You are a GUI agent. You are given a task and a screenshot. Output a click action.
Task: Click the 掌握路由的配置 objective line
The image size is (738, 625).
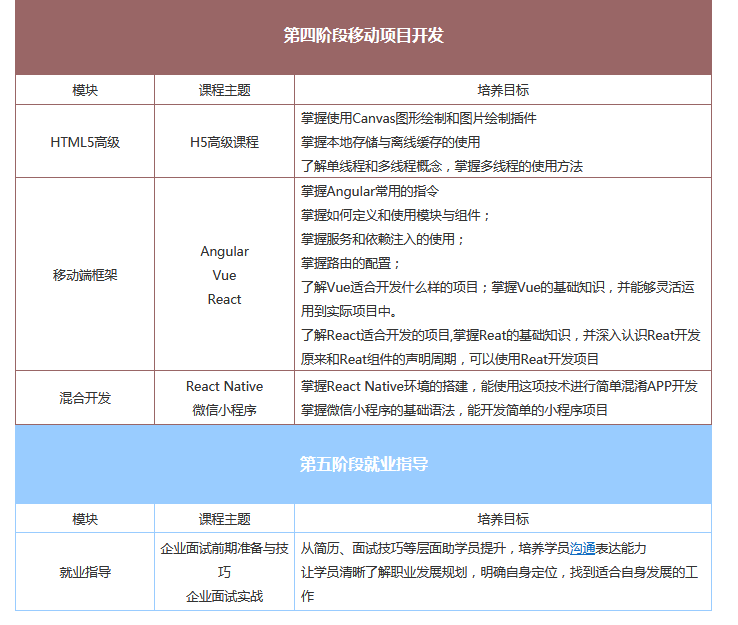[x=351, y=263]
